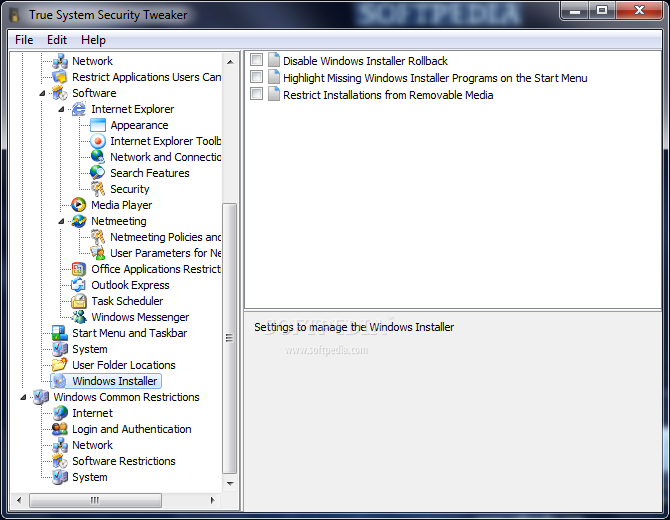Click the Software Restrictions icon
Screen dimensions: 670x520
click(60, 461)
